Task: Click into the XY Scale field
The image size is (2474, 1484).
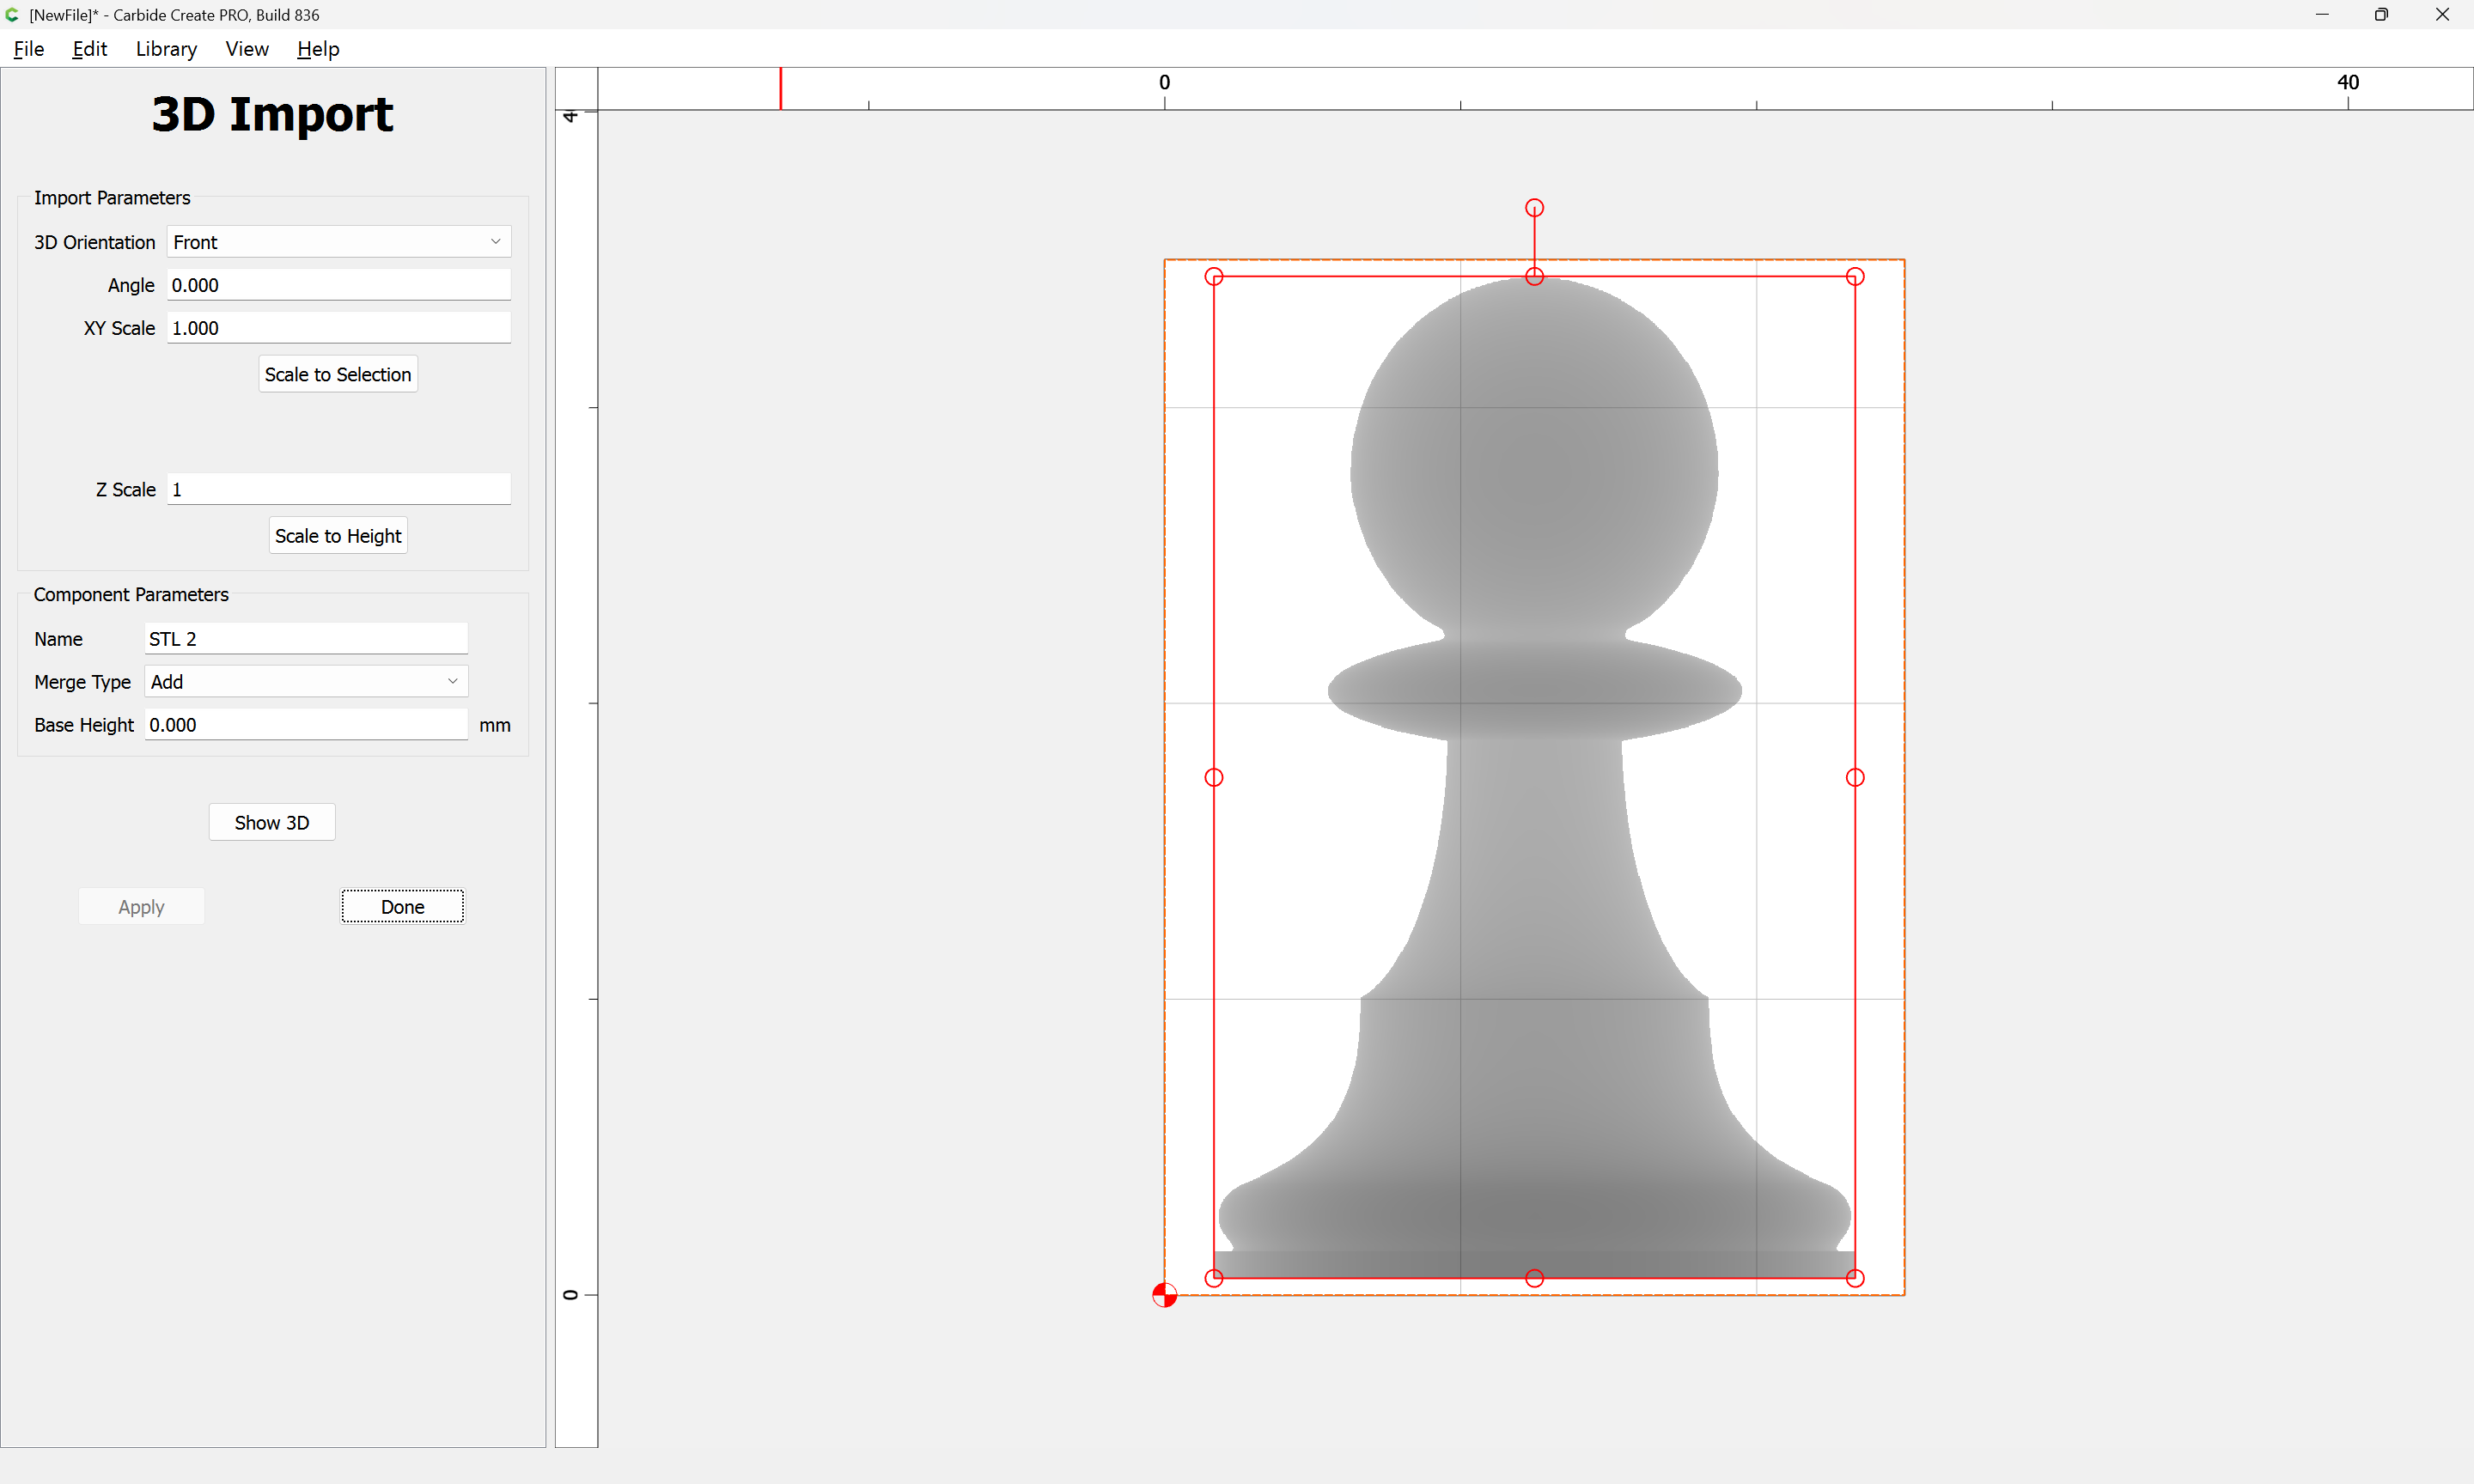Action: 338,328
